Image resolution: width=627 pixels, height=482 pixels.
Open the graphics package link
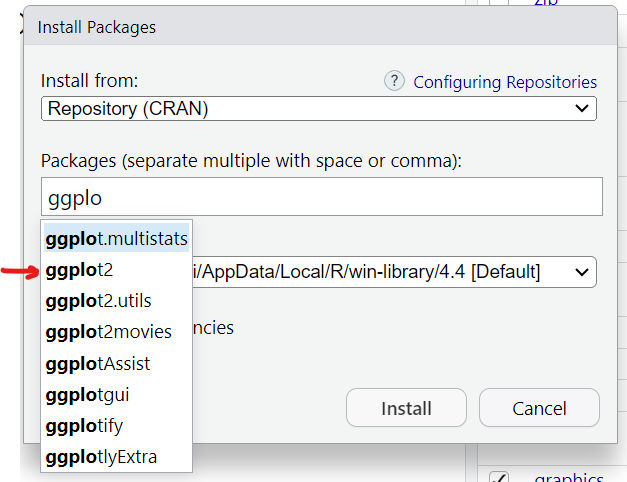[568, 478]
